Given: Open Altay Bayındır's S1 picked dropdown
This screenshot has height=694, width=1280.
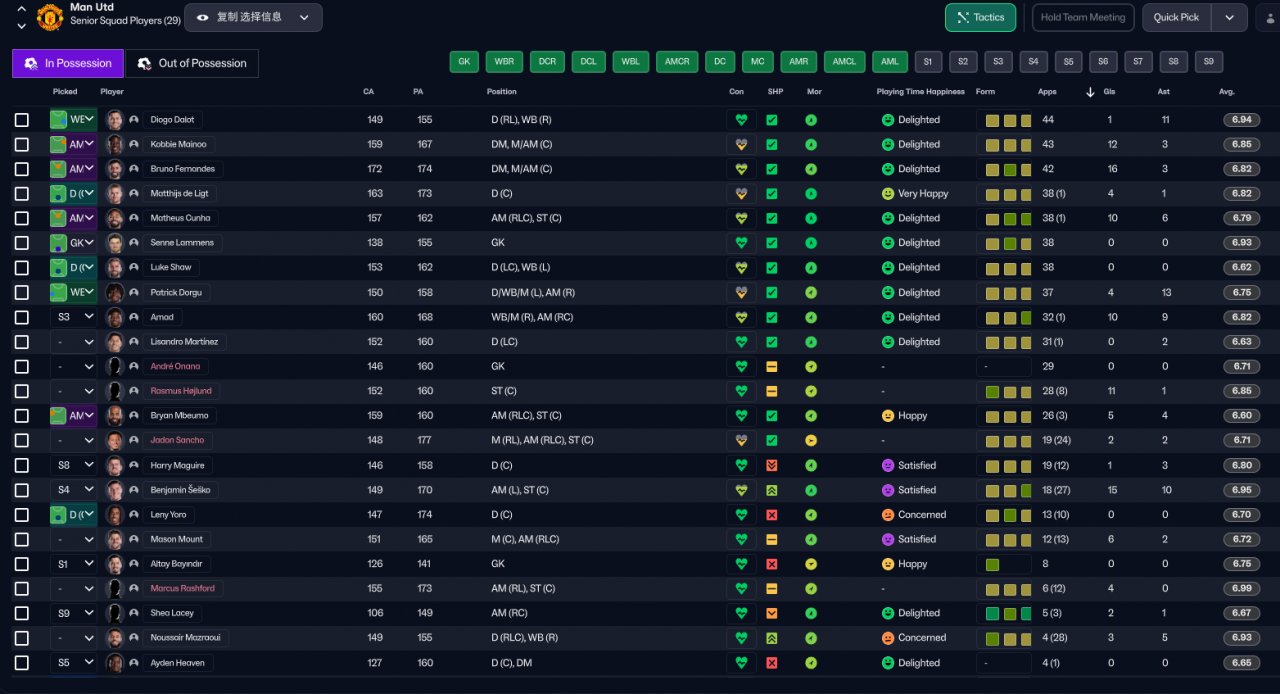Looking at the screenshot, I should coord(74,564).
